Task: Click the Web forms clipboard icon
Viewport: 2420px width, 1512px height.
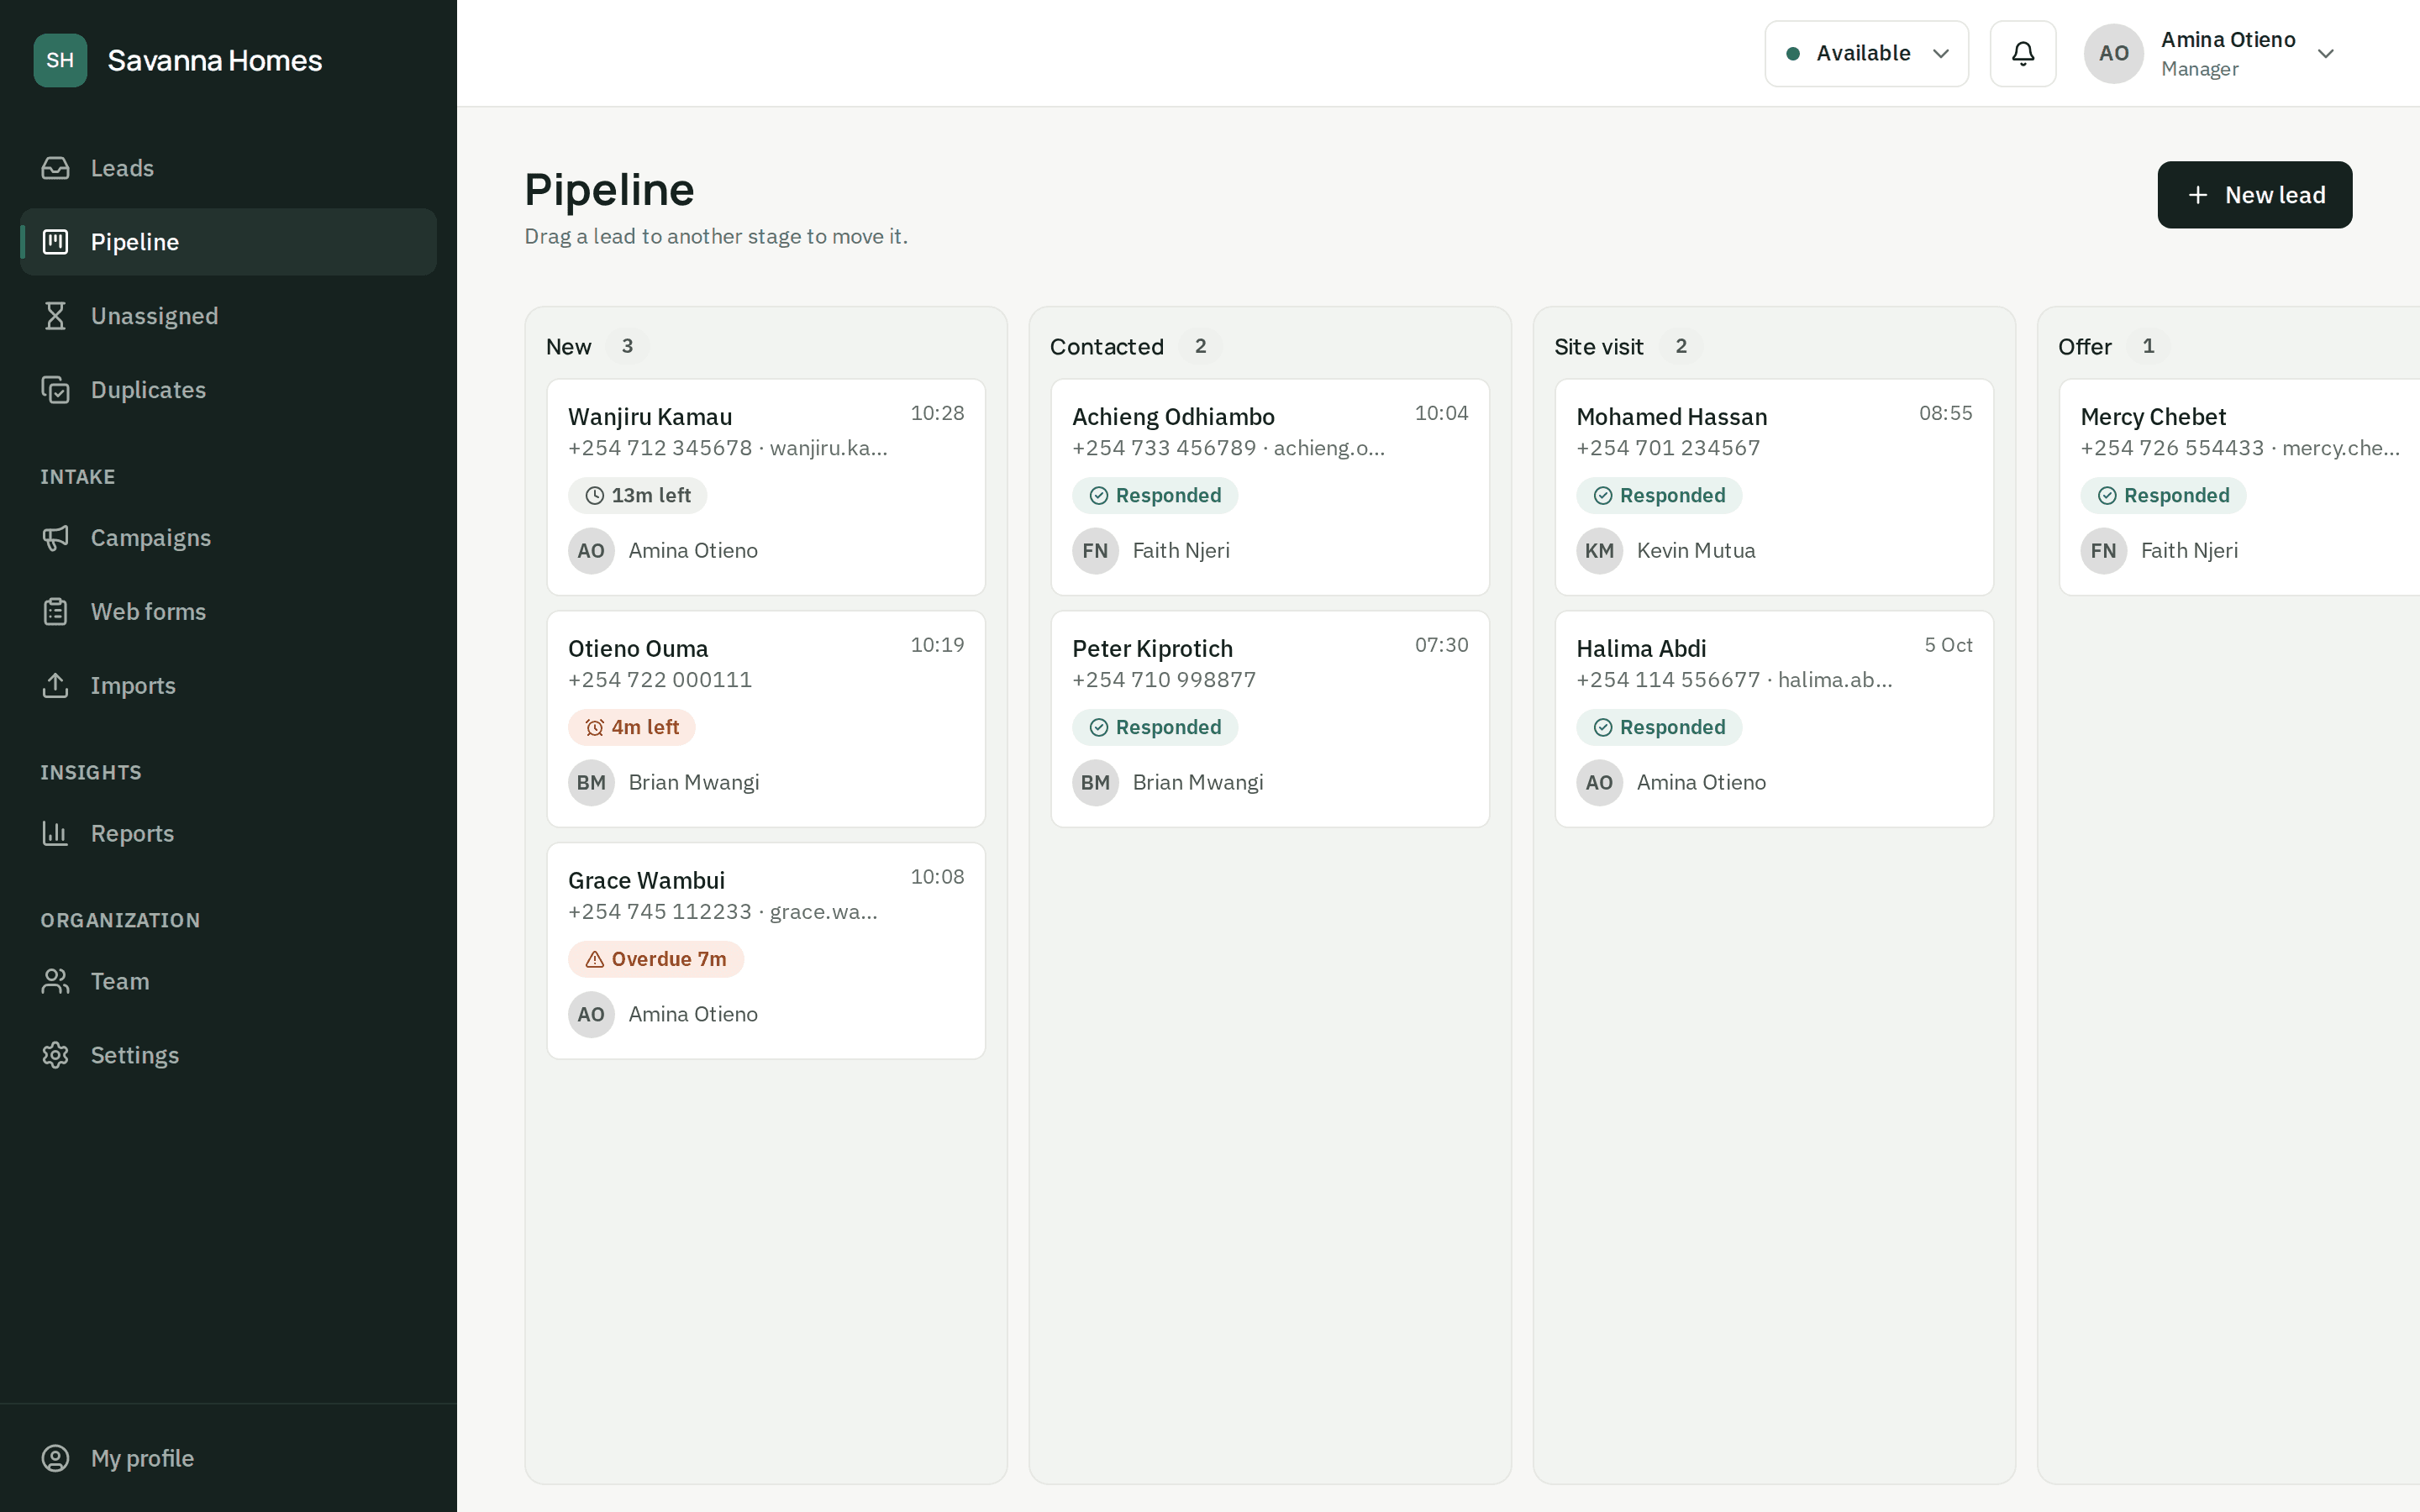Action: tap(55, 612)
